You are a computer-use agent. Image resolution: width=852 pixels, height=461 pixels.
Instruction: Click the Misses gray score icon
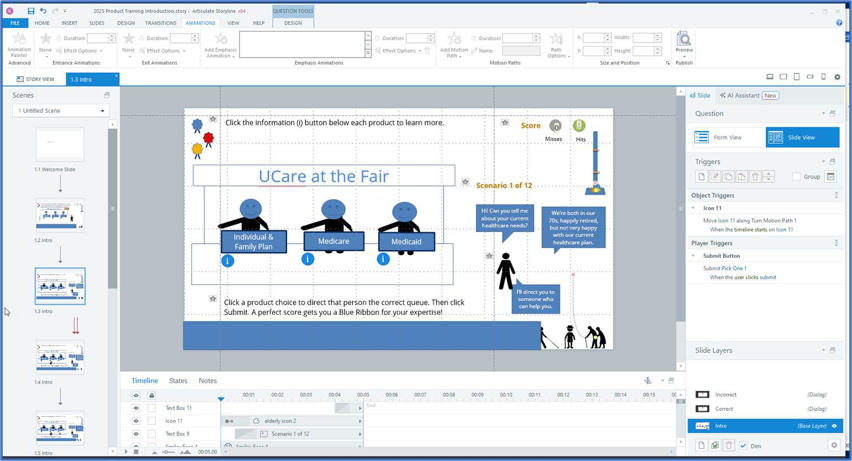pos(555,126)
